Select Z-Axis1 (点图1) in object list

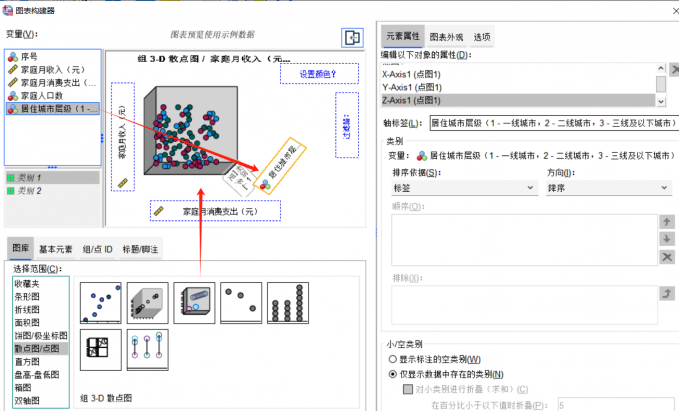[518, 100]
